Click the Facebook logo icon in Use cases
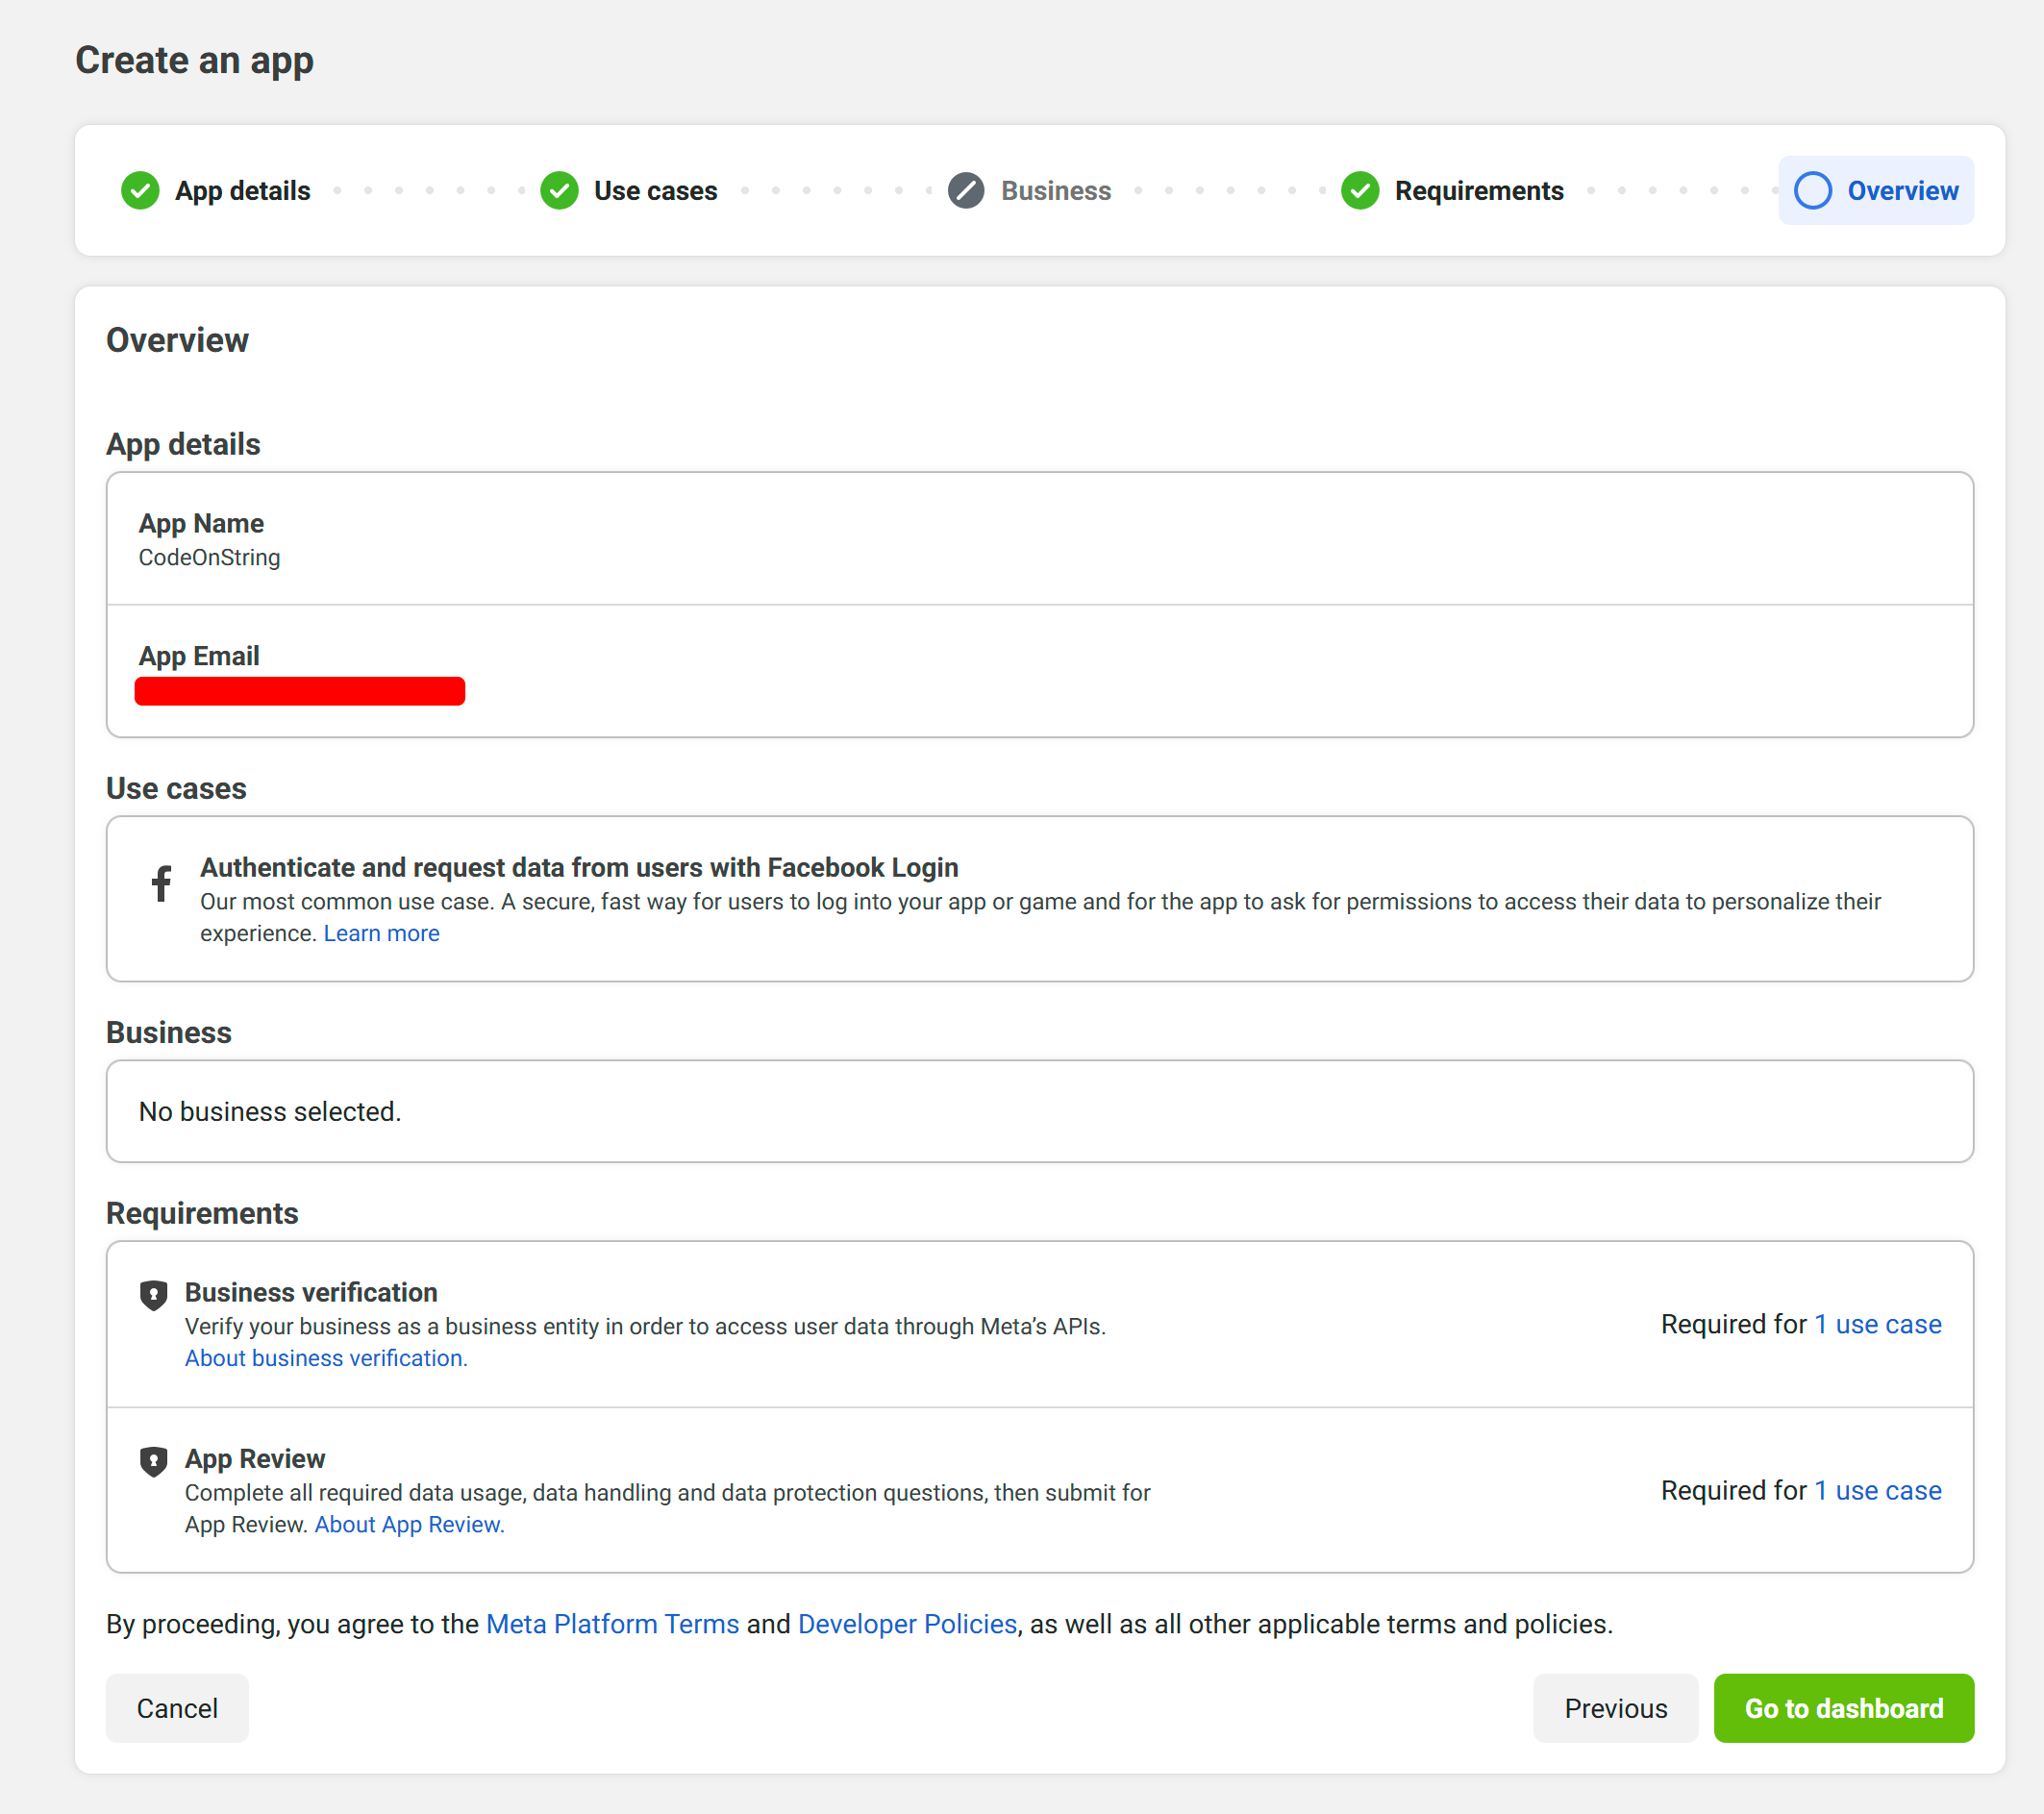2044x1814 pixels. tap(161, 883)
